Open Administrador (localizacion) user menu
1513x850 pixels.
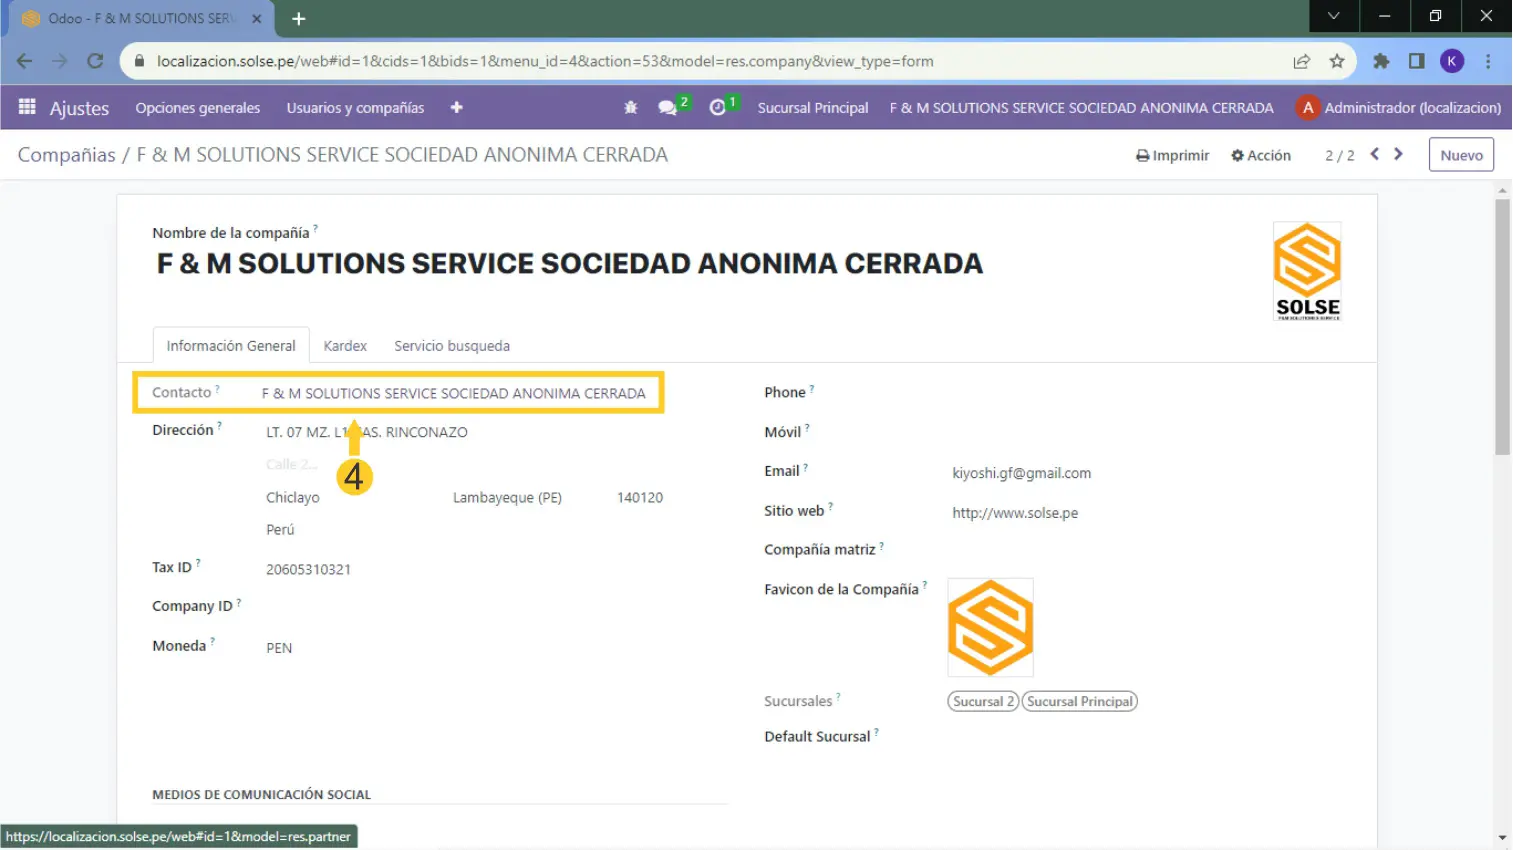coord(1399,107)
